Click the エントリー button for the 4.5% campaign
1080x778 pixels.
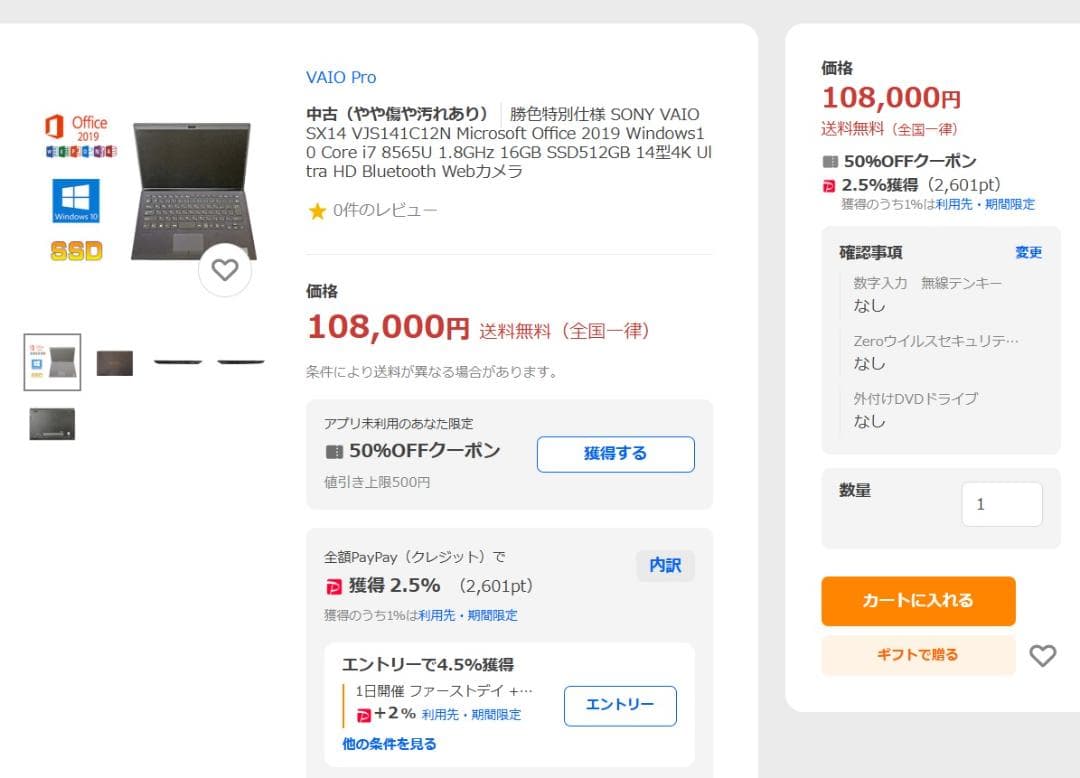point(620,706)
